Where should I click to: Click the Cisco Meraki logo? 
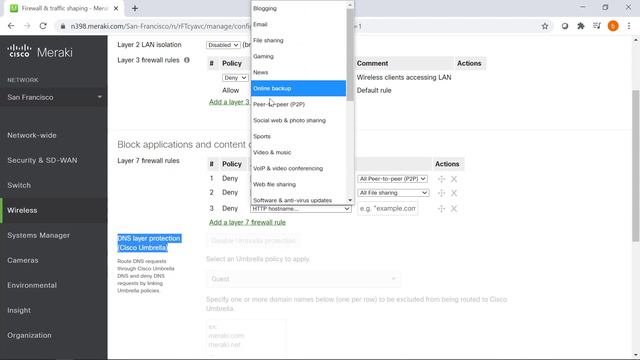40,52
